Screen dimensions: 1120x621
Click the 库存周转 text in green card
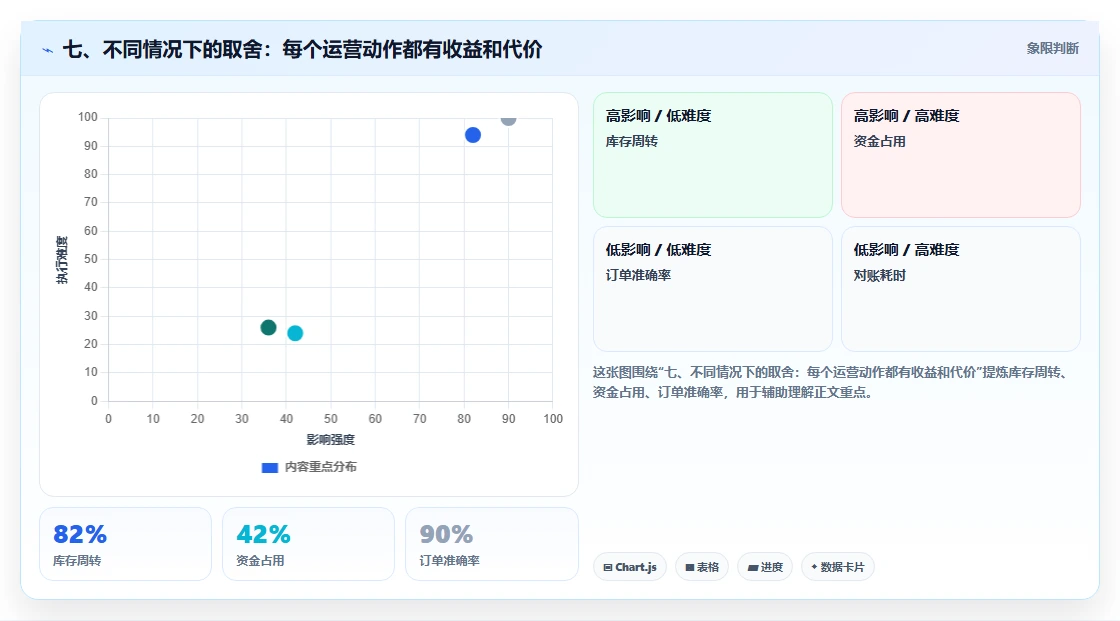[x=631, y=141]
